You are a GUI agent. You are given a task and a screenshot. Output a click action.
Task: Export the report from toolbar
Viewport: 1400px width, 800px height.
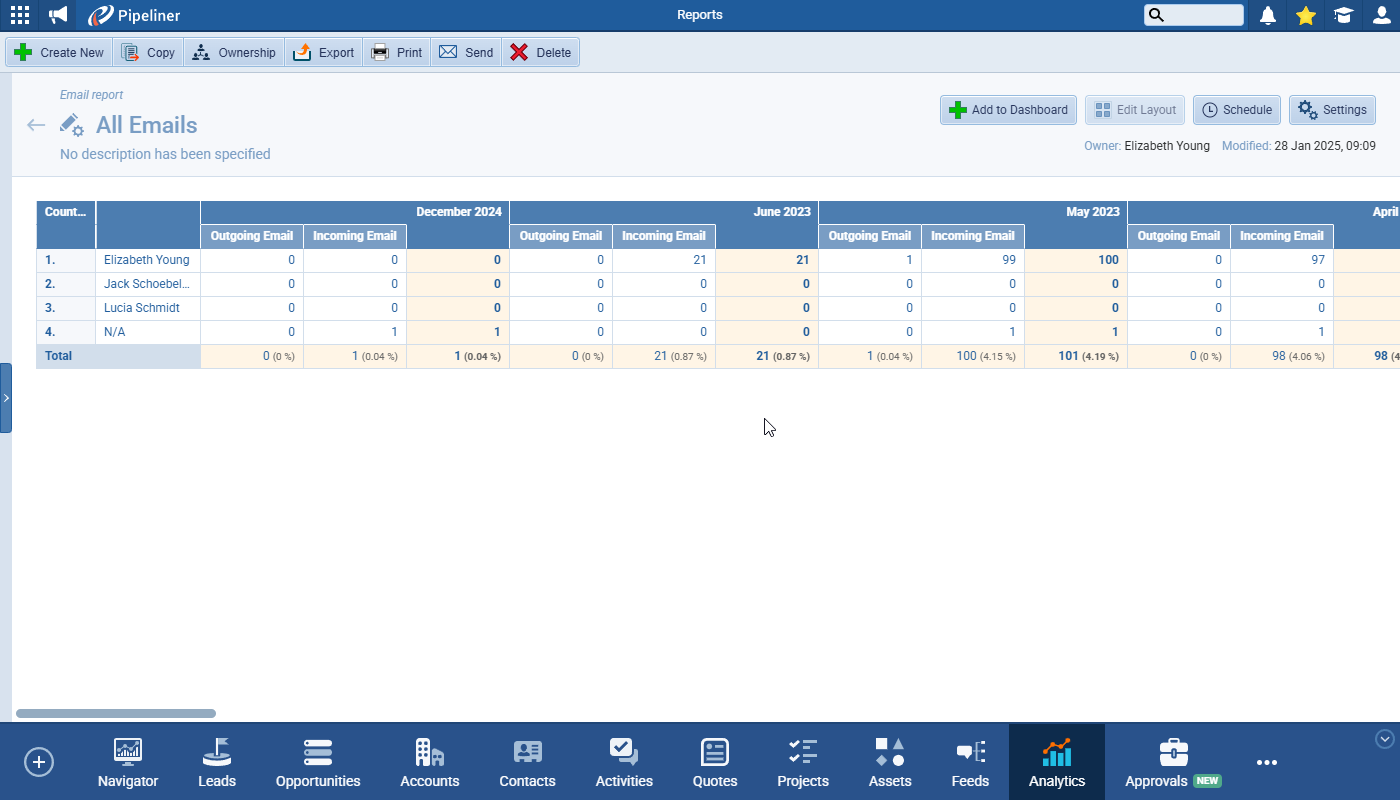point(324,53)
